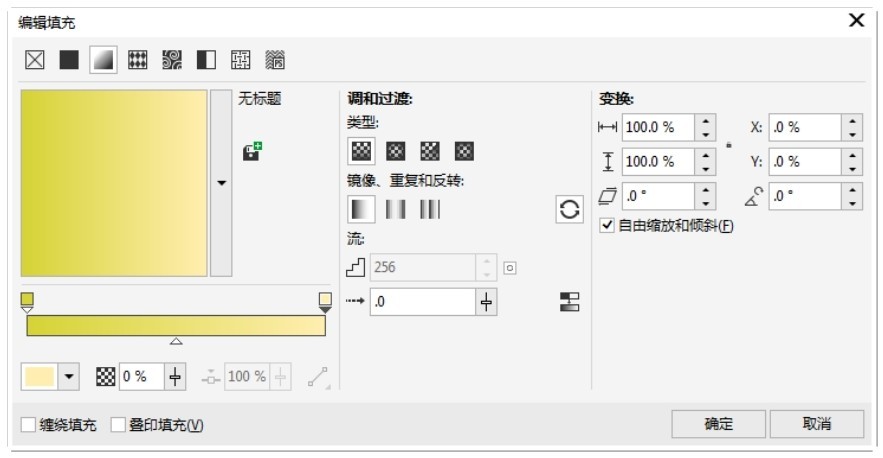Increase rotation angle stepper
The image size is (883, 458).
point(853,189)
